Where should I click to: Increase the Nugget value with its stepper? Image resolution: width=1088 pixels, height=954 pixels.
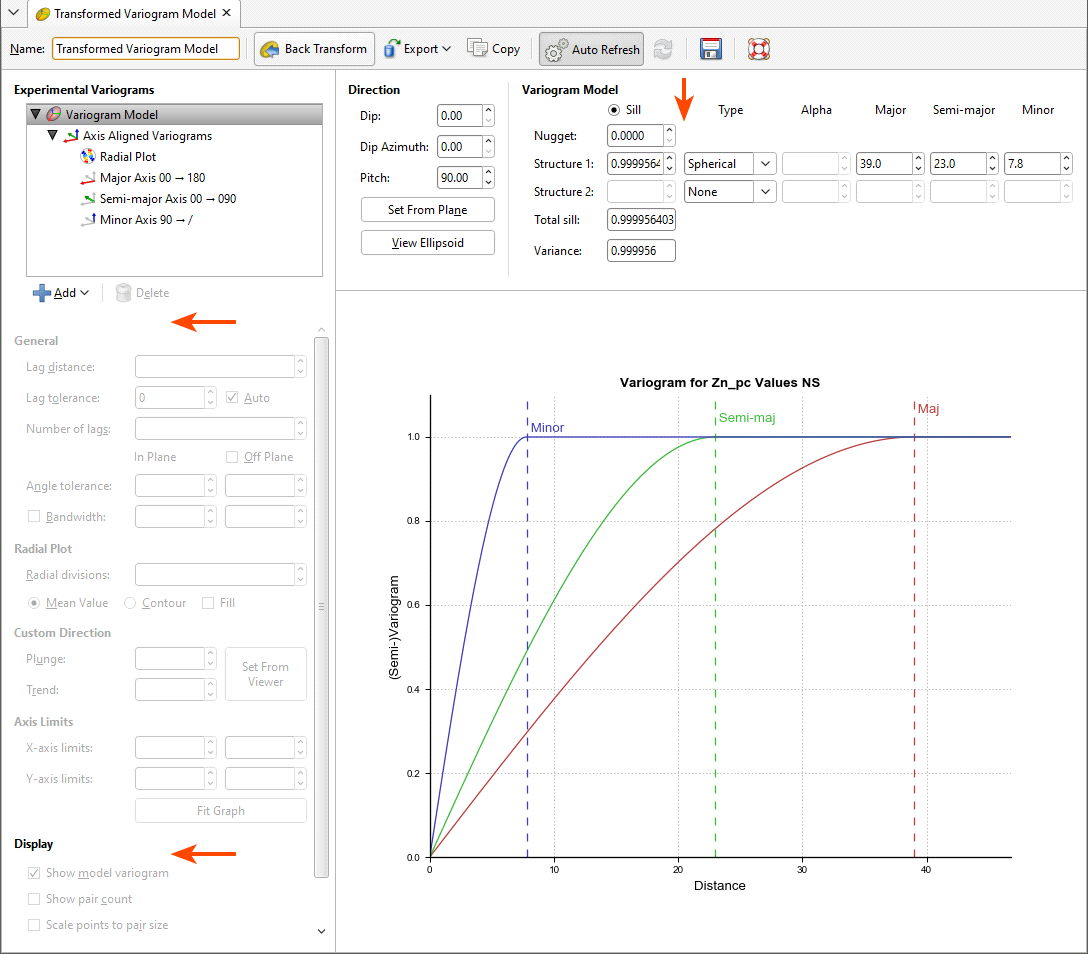[668, 130]
